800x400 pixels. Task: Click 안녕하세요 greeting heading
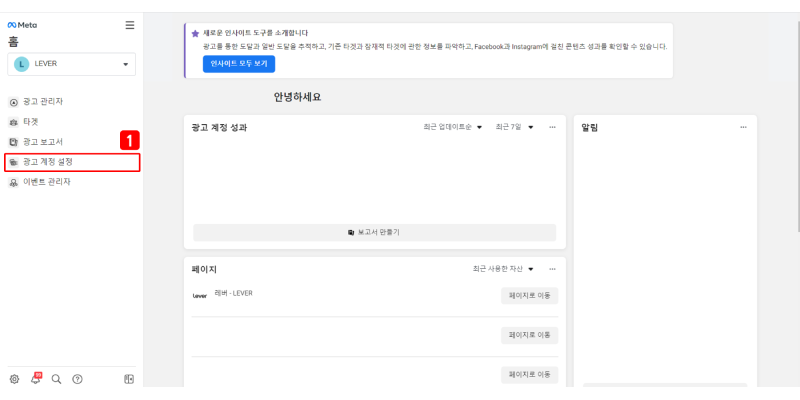point(297,97)
